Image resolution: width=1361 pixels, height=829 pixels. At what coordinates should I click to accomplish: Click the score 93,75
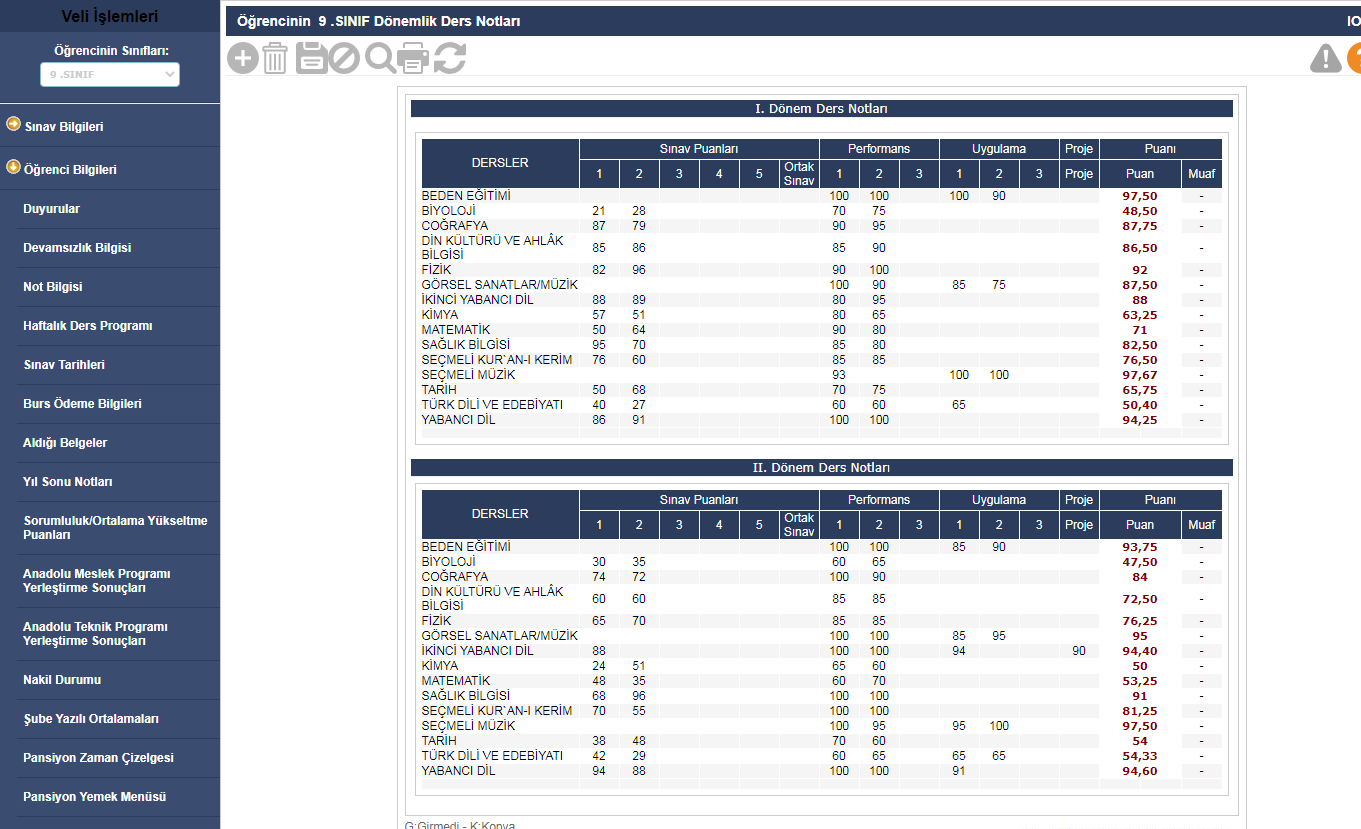coord(1140,547)
